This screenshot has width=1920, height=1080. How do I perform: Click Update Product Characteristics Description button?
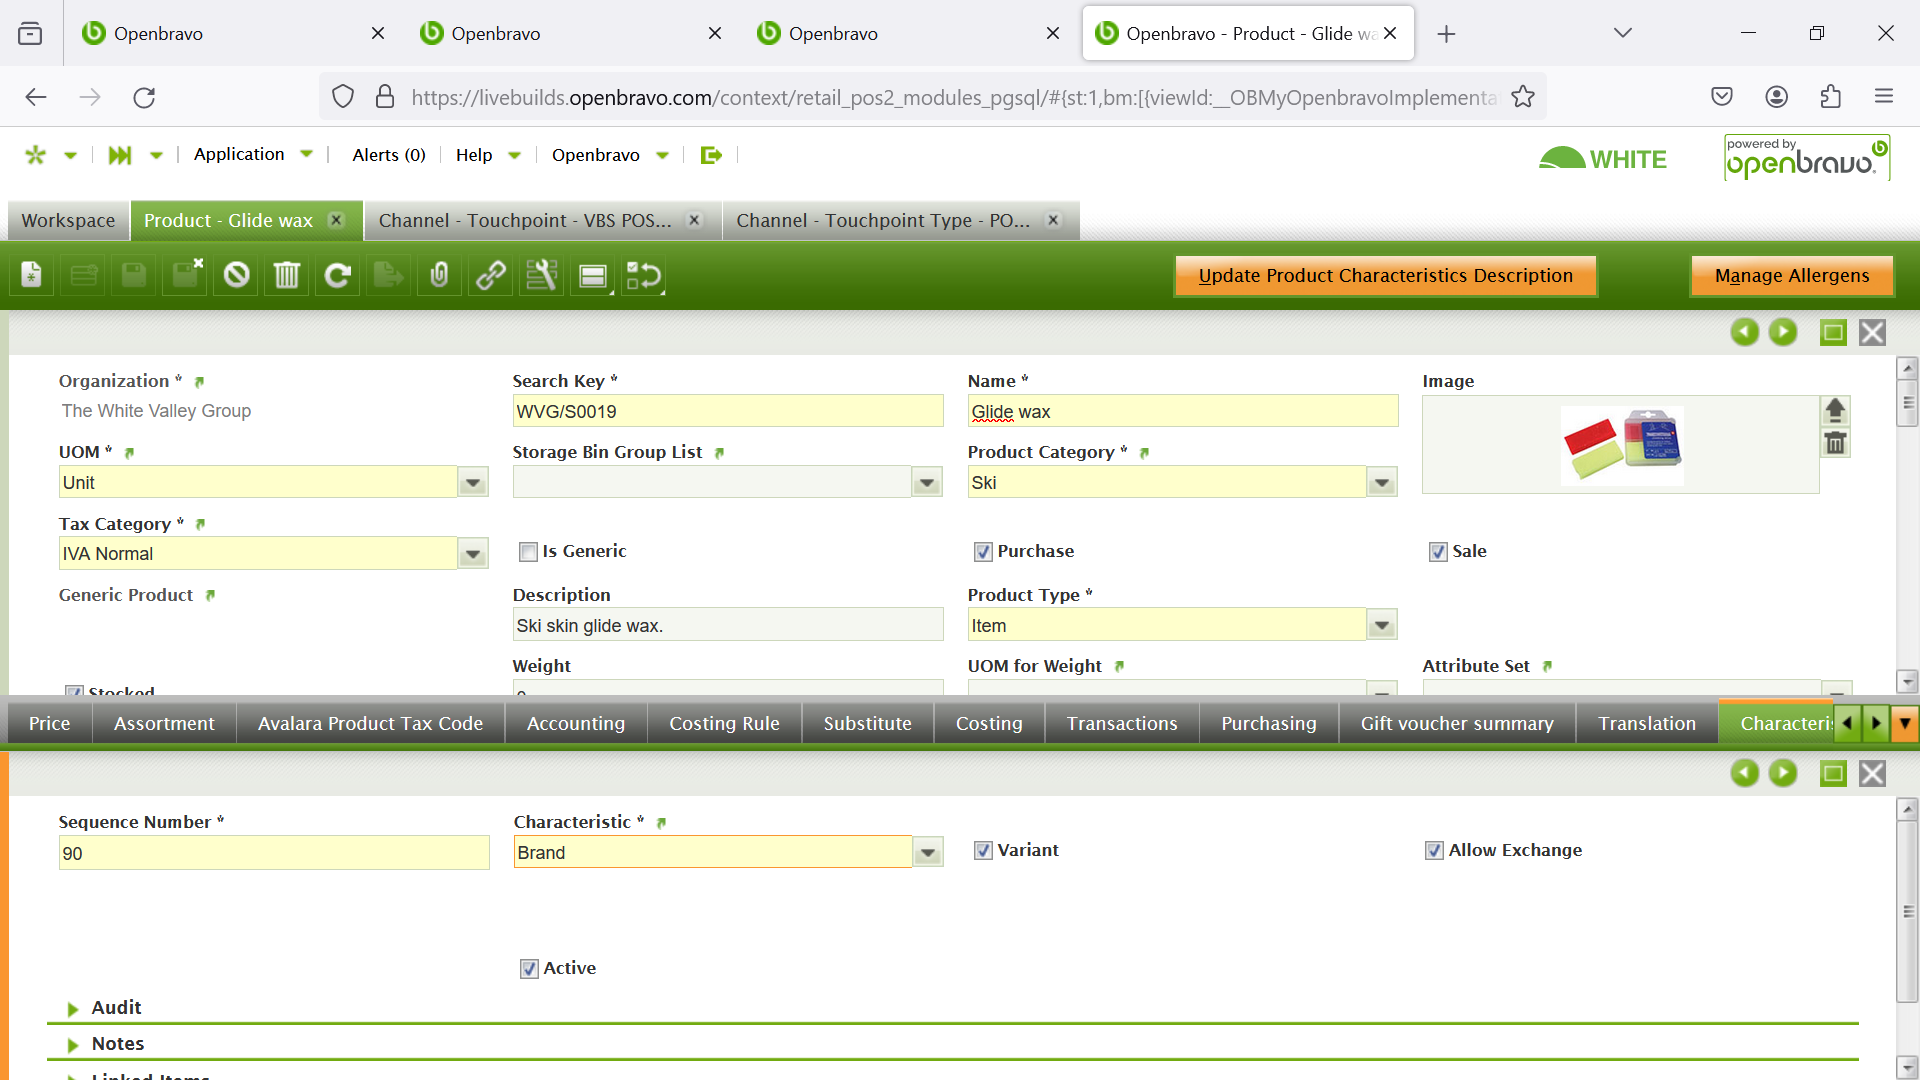pos(1385,276)
